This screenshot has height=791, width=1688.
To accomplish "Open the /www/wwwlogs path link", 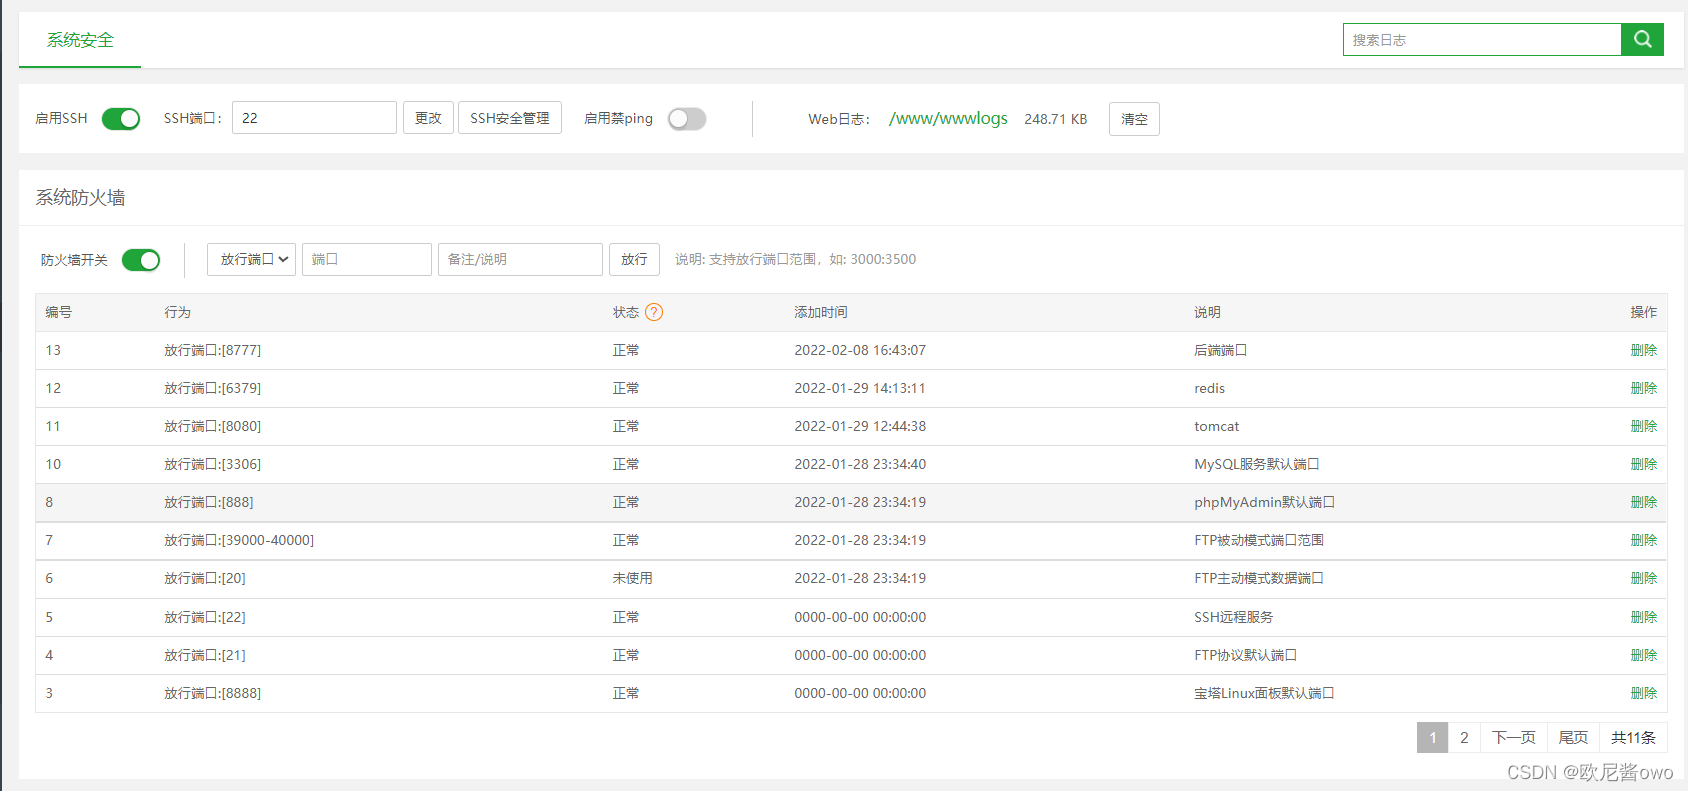I will coord(948,118).
